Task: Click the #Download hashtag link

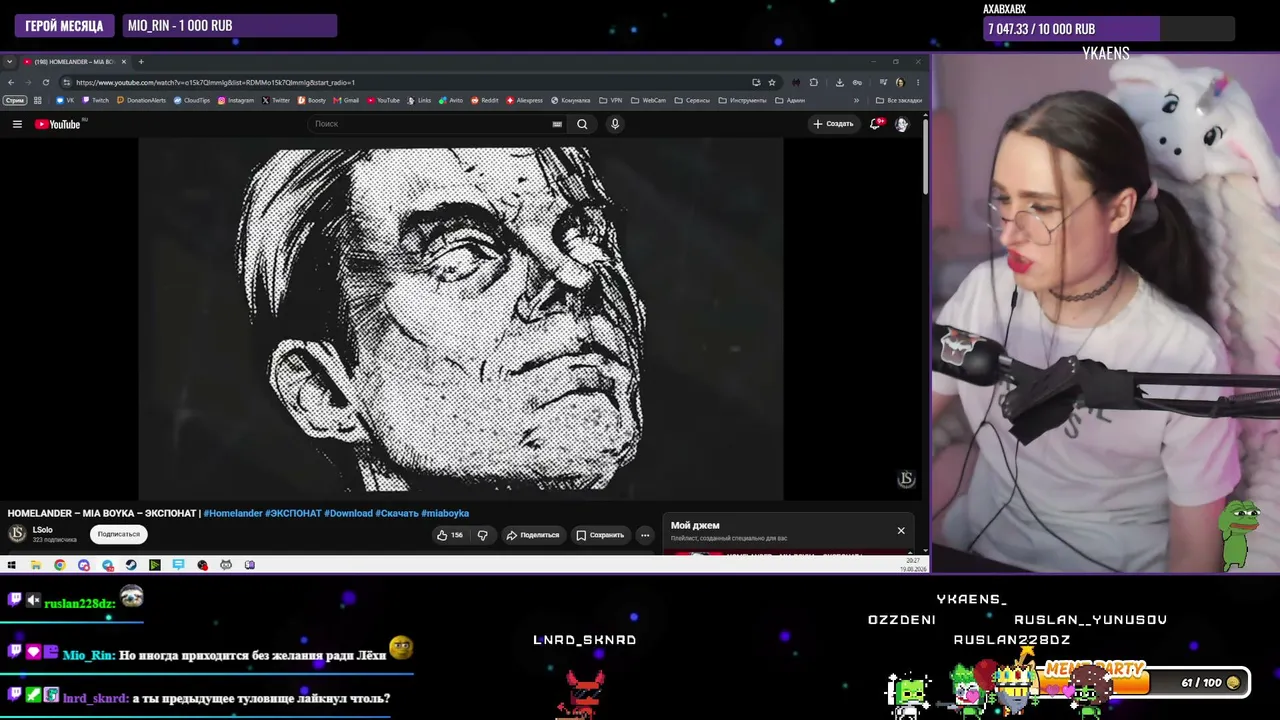Action: (348, 514)
